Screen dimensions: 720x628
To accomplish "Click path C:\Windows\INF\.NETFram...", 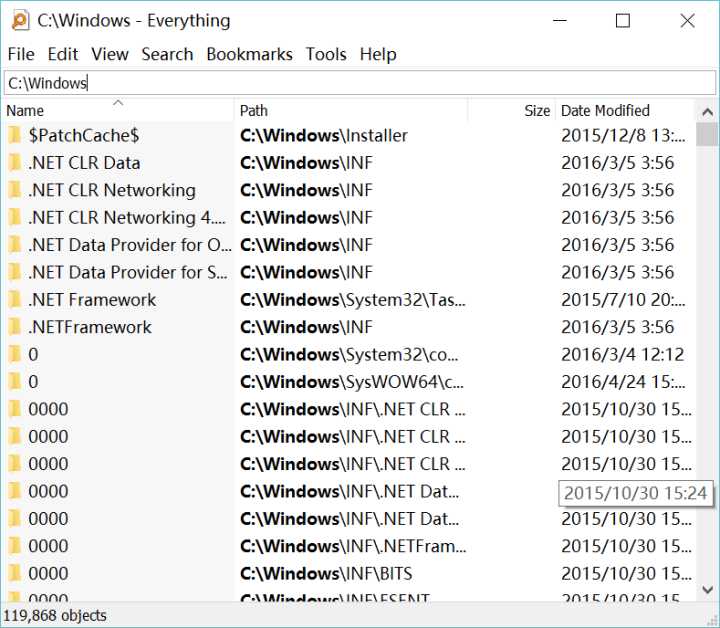I will (353, 546).
